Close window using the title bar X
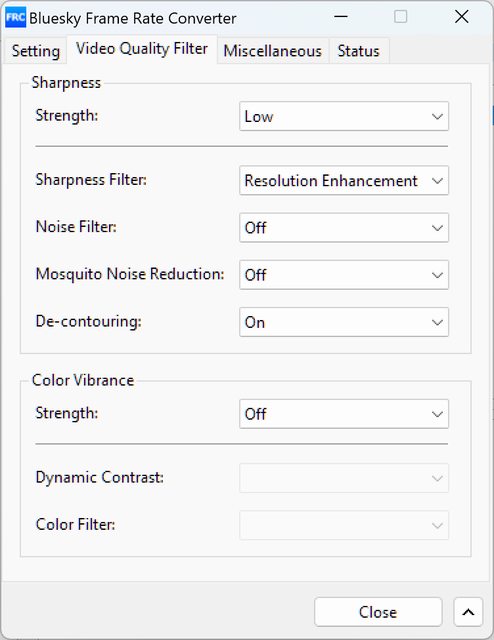Image resolution: width=494 pixels, height=640 pixels. 461,17
